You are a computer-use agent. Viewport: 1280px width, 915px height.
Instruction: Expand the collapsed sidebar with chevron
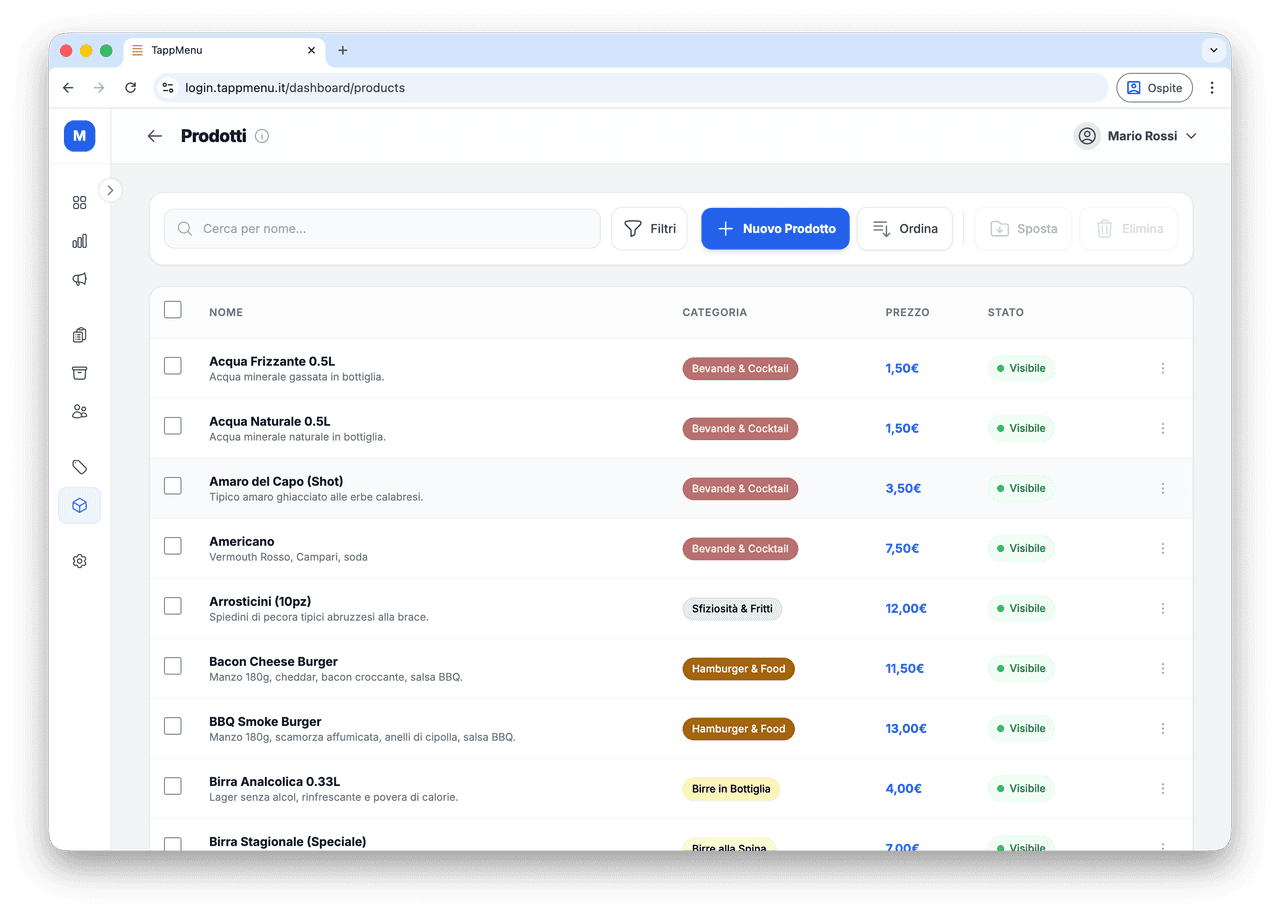pyautogui.click(x=110, y=190)
